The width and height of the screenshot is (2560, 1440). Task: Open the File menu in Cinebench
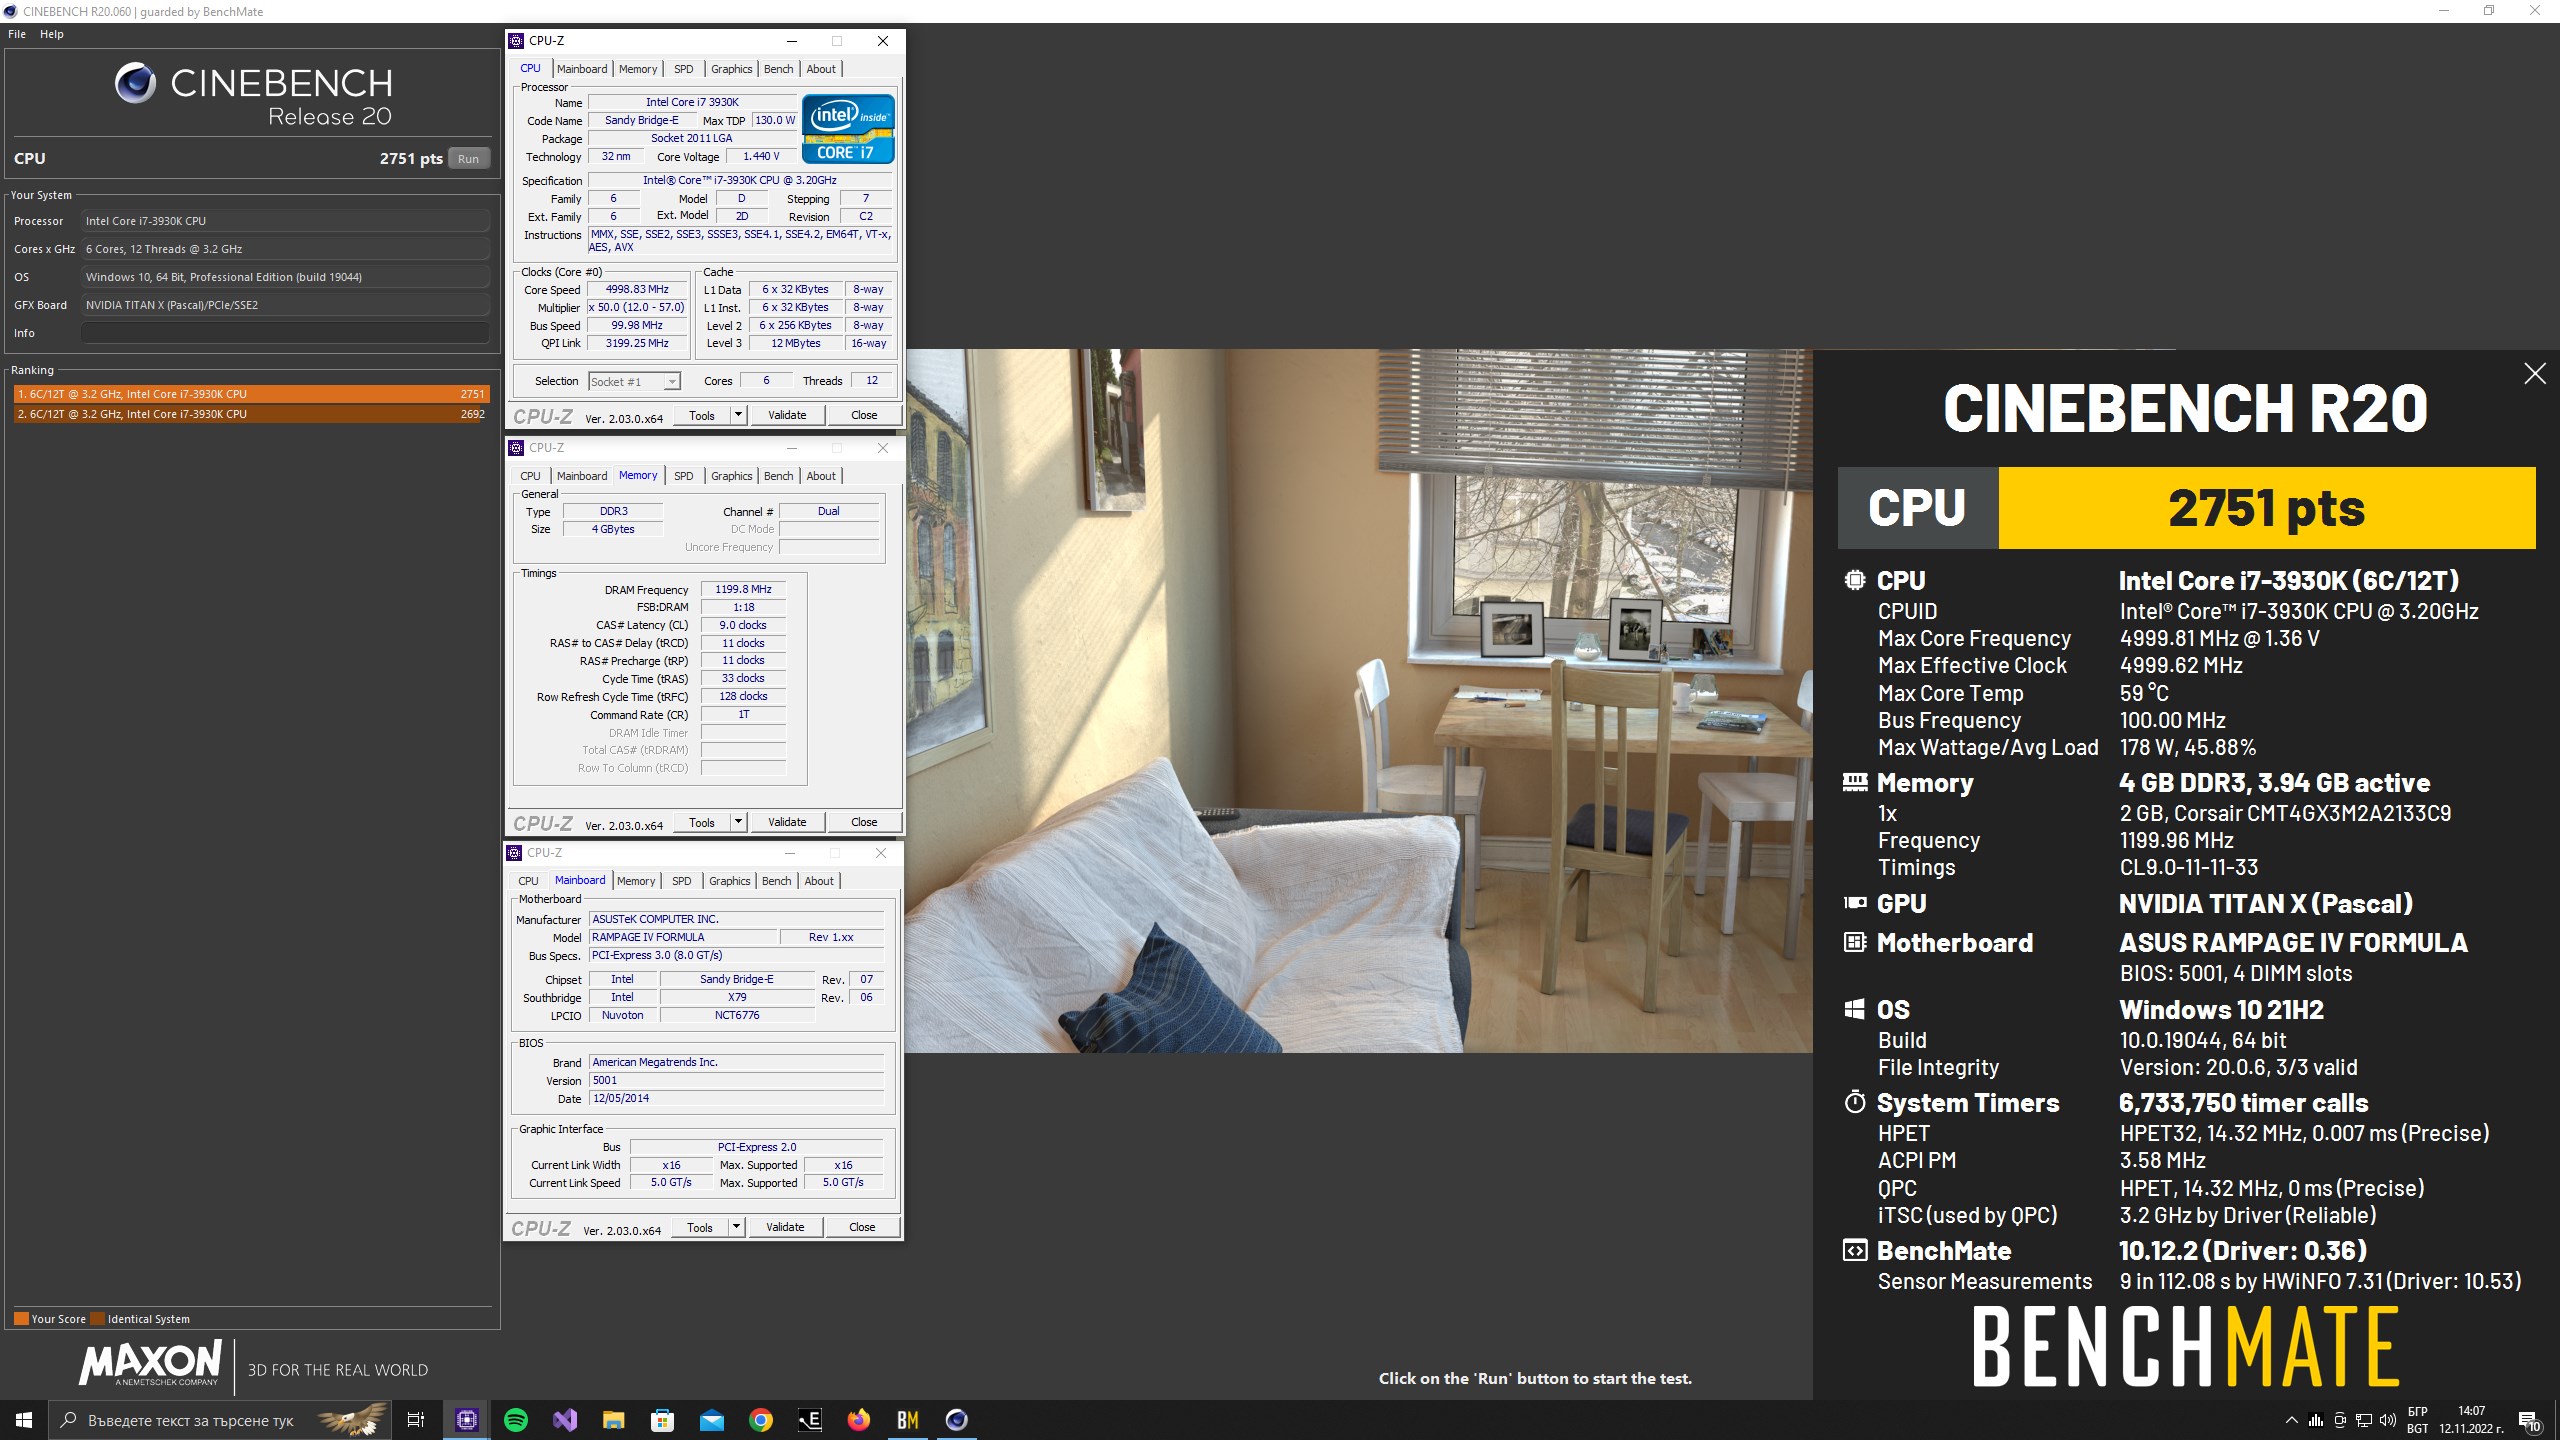[17, 34]
